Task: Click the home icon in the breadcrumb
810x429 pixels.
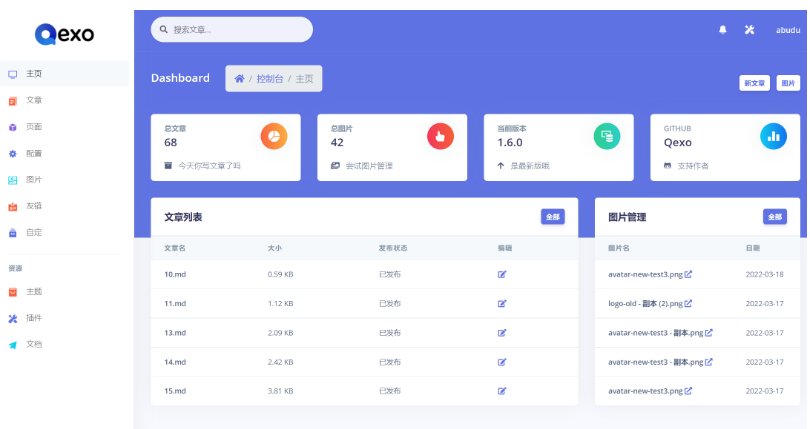Action: (x=239, y=79)
